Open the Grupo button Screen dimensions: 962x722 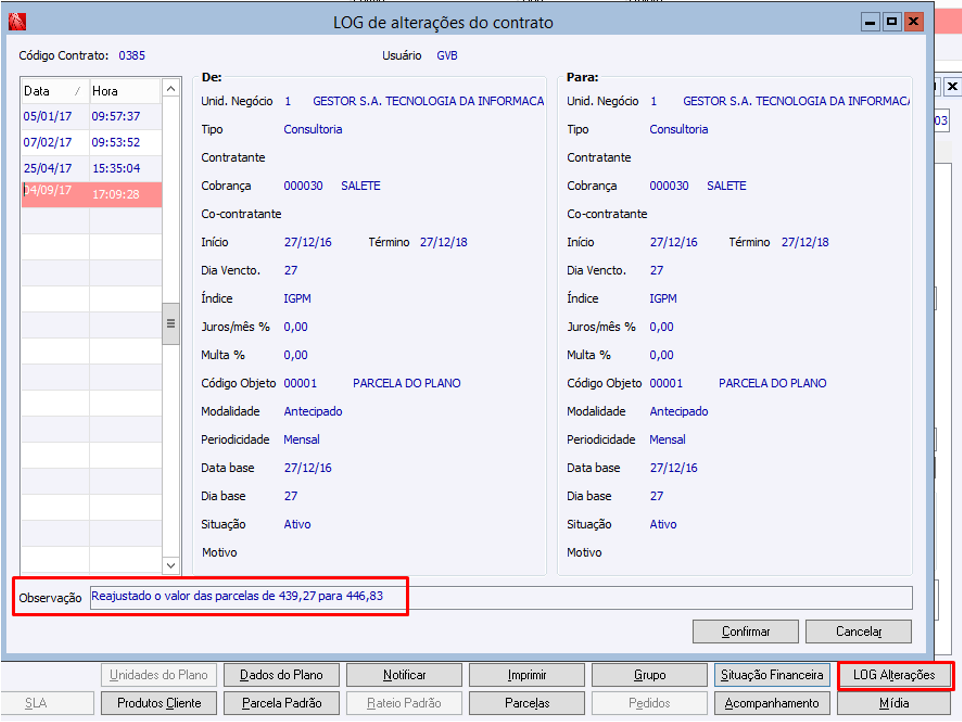(650, 675)
